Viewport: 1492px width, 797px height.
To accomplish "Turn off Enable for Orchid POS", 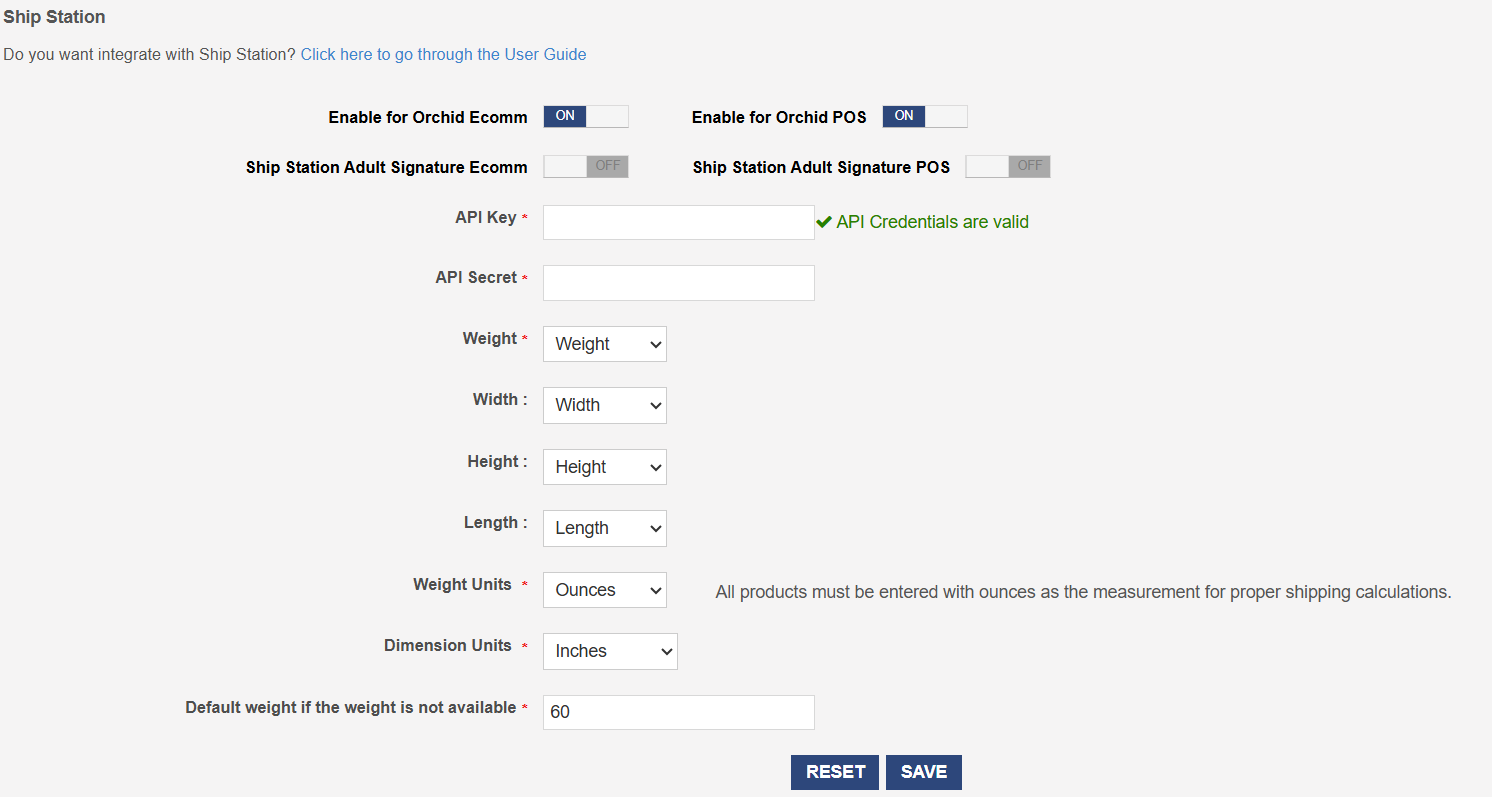I will [924, 116].
